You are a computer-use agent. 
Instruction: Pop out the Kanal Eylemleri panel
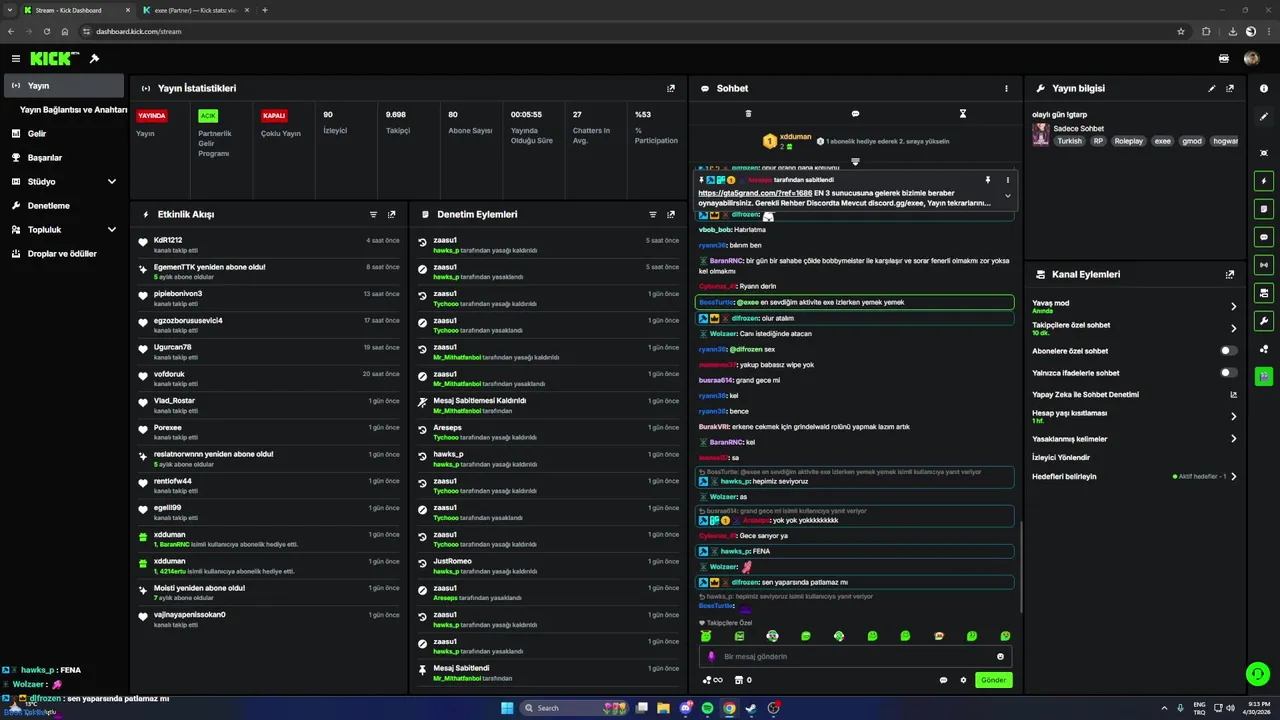1230,274
